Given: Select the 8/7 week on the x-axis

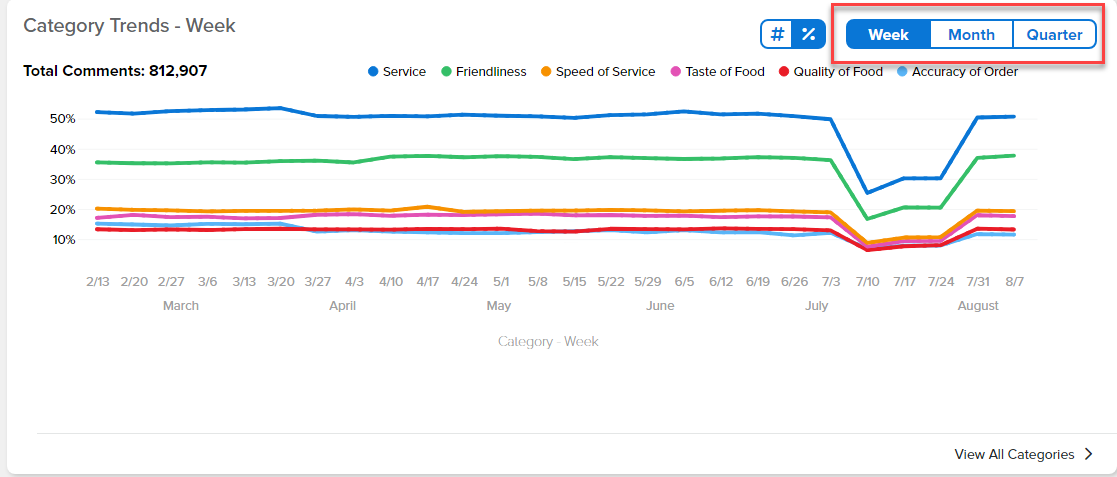Looking at the screenshot, I should click(x=1014, y=282).
